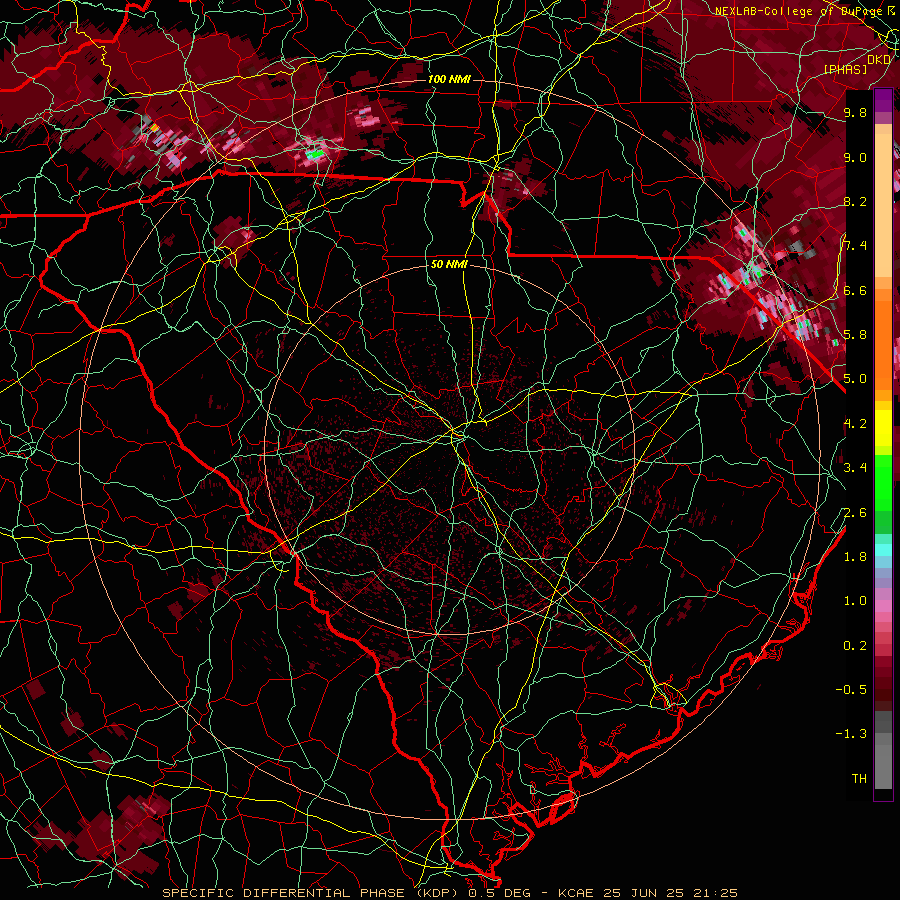The image size is (900, 900).
Task: Click the 1.8 value on the scale
Action: point(855,557)
